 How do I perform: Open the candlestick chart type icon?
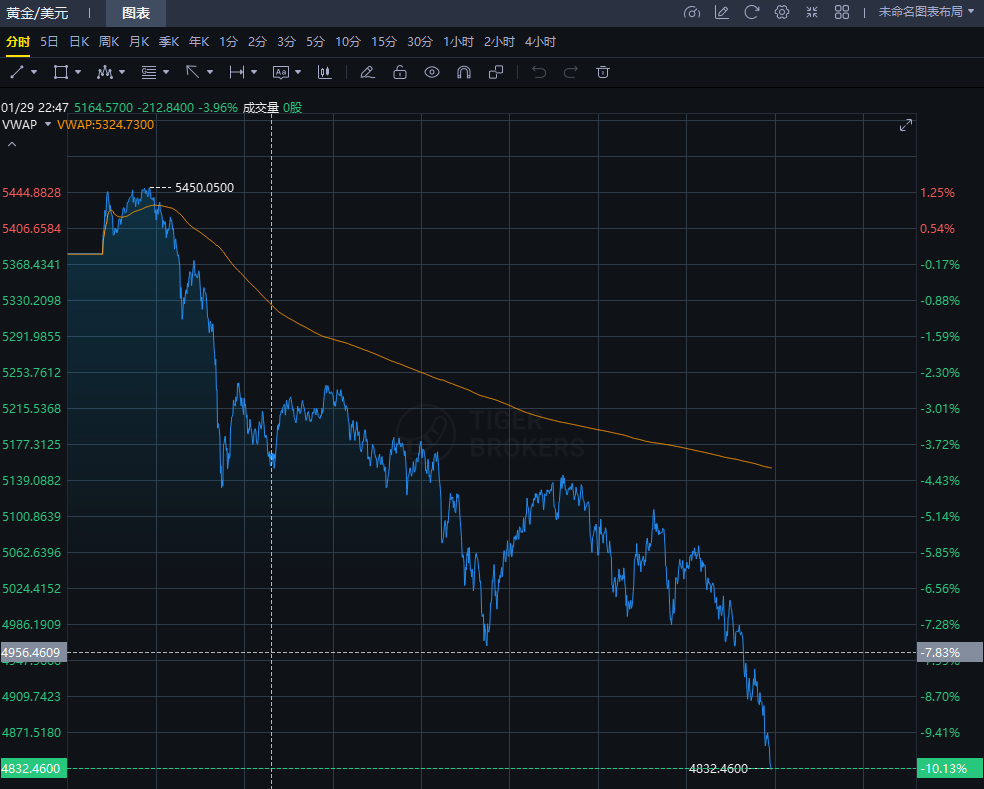point(325,72)
